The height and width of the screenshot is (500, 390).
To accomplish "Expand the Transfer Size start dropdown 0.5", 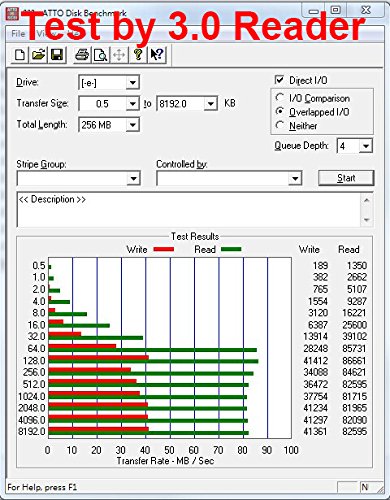I will pos(132,104).
